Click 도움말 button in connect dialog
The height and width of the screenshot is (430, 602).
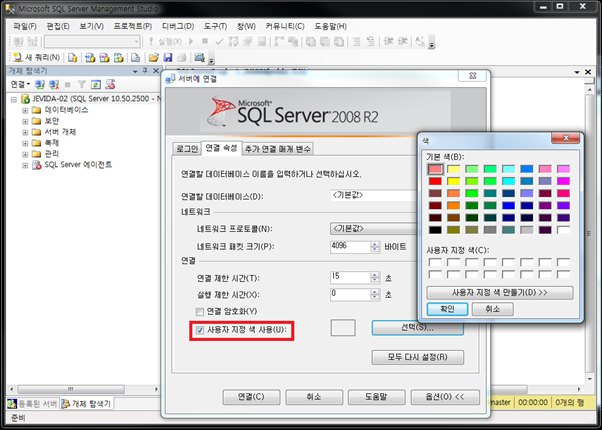coord(376,397)
